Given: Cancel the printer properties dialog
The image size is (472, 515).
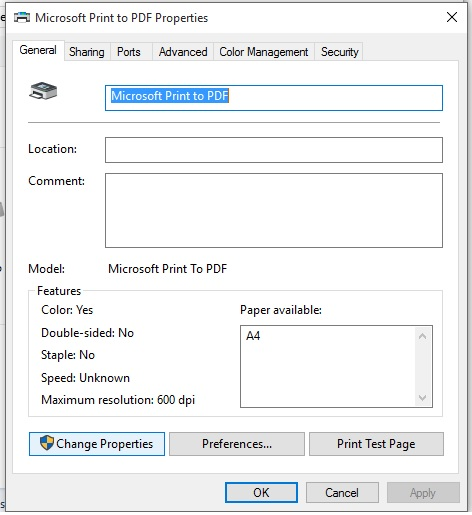Looking at the screenshot, I should [342, 492].
